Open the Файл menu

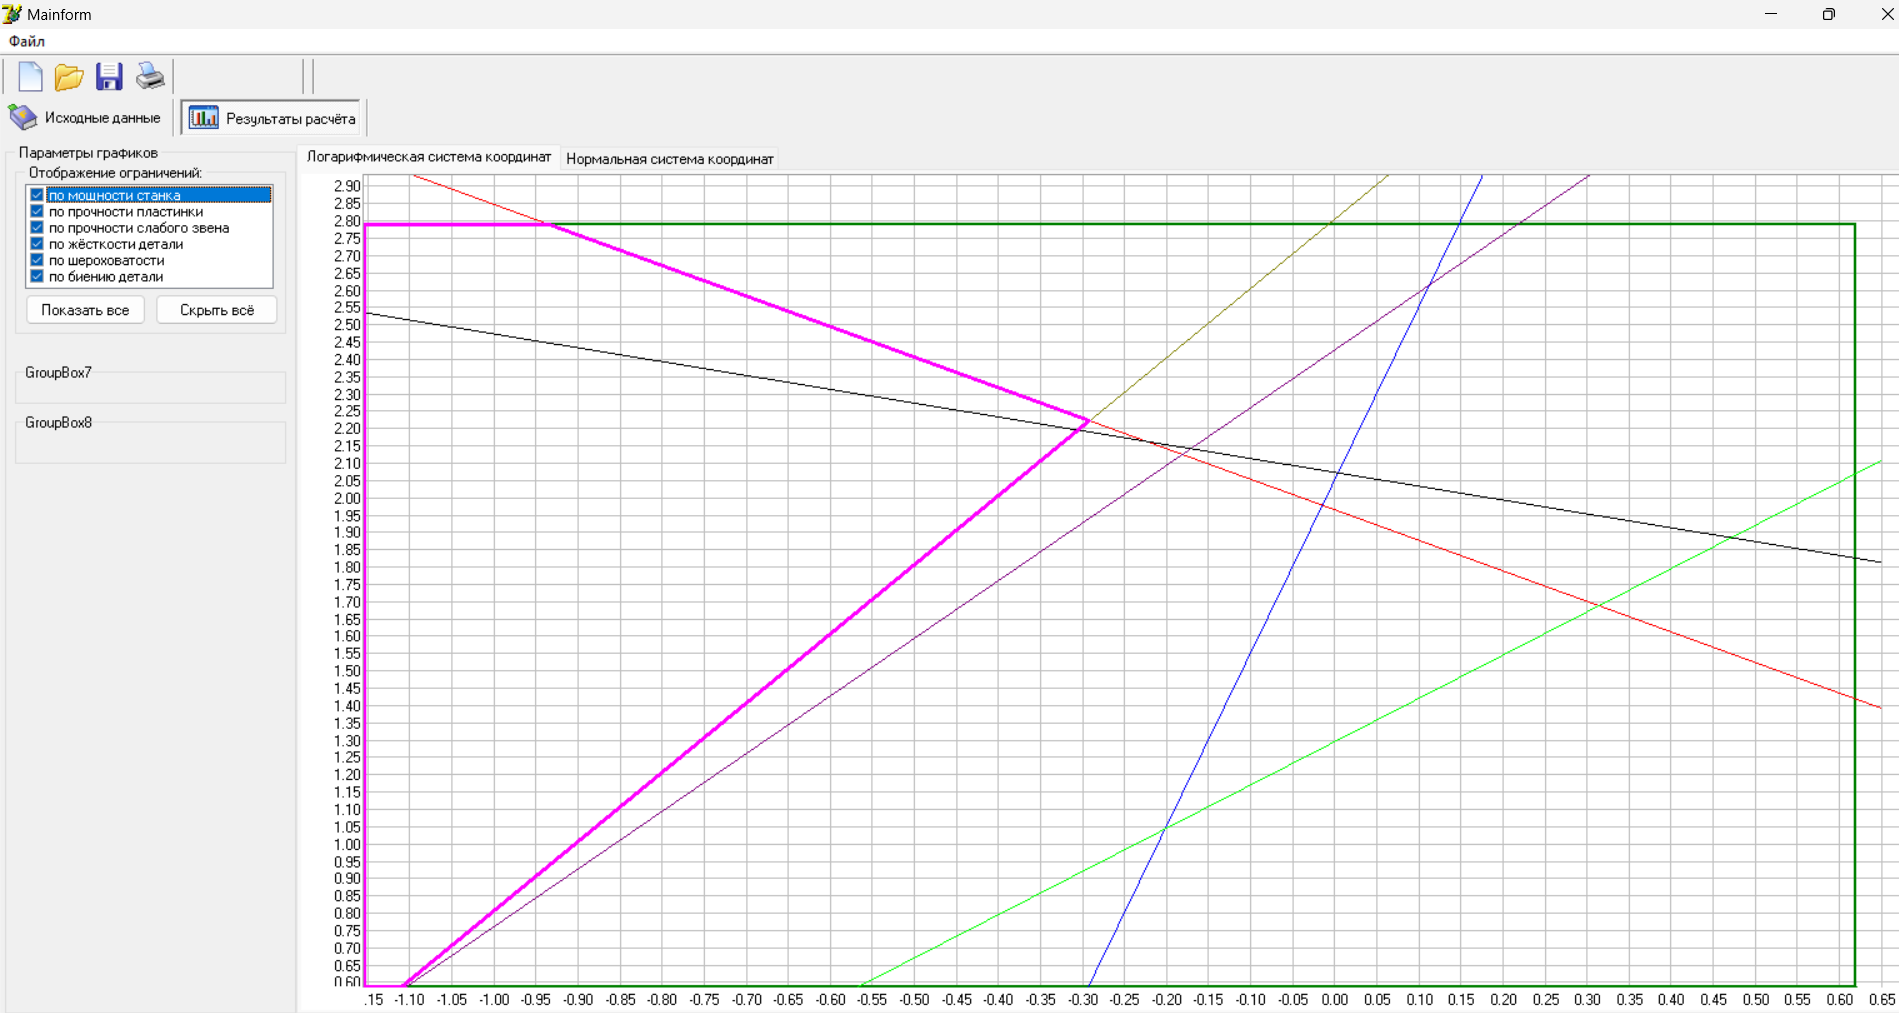click(x=27, y=41)
